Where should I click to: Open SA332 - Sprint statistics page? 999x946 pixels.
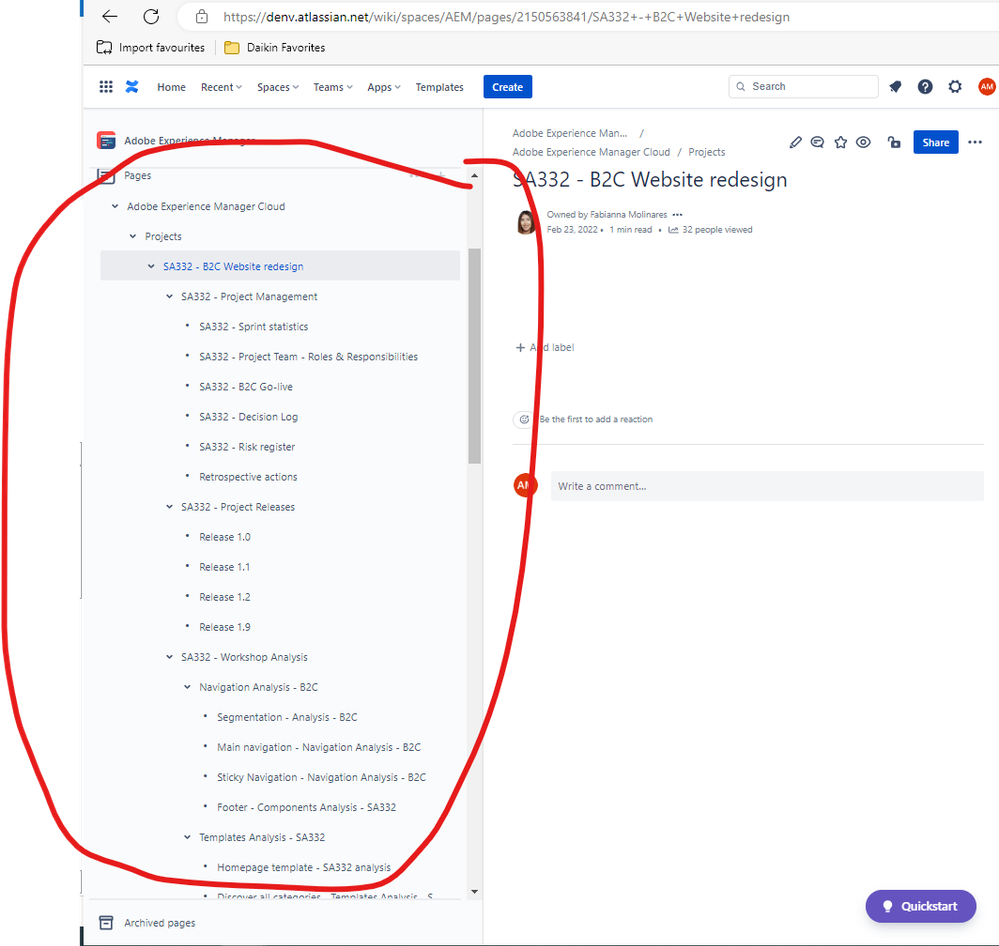coord(254,326)
